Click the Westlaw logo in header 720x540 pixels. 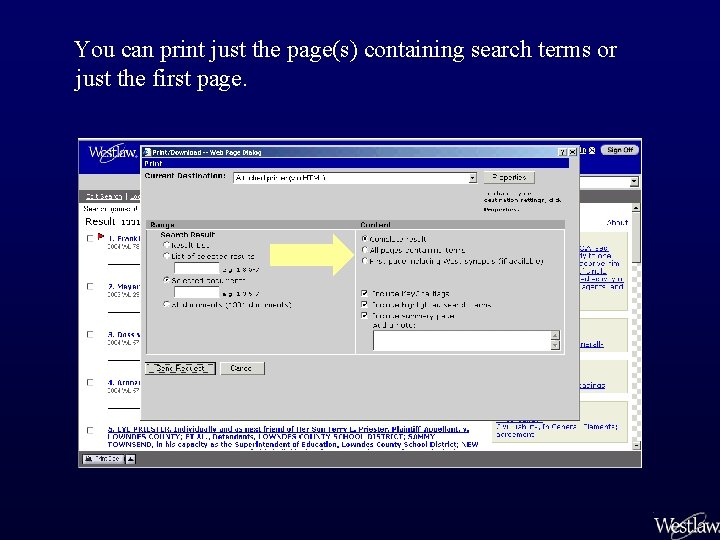112,153
